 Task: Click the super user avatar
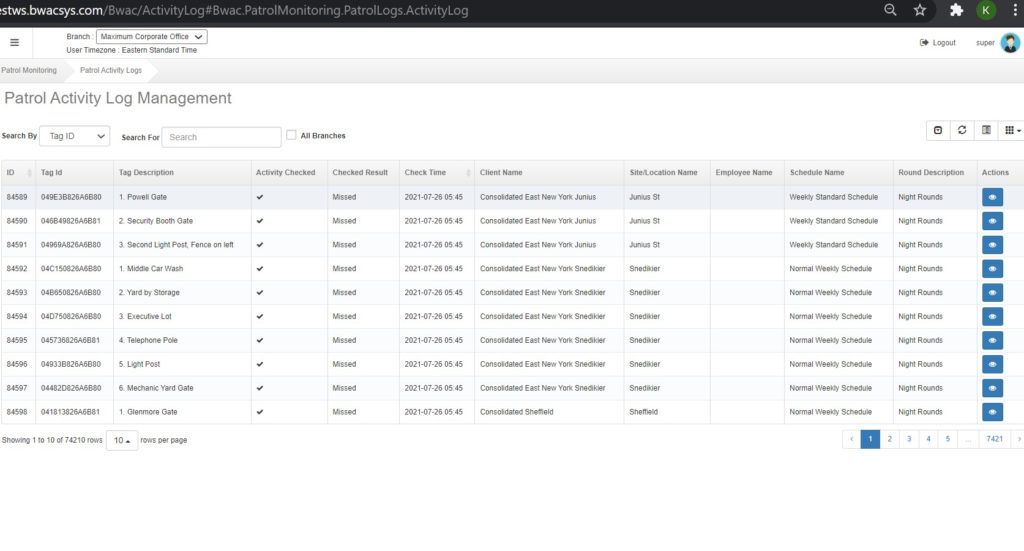tap(1010, 43)
